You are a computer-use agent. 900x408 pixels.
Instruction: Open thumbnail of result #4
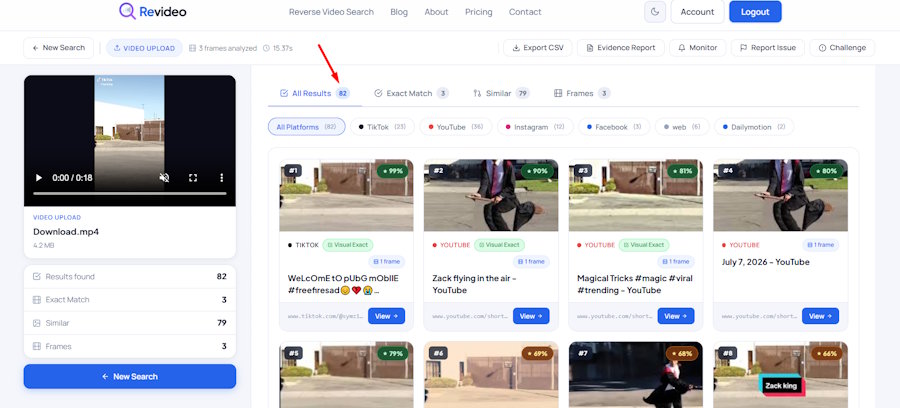pos(780,195)
